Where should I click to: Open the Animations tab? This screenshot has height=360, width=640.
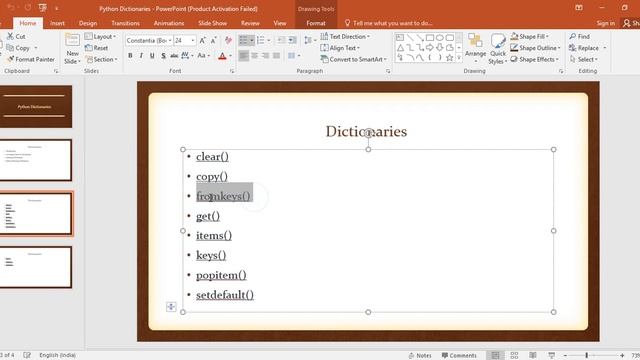(x=169, y=23)
